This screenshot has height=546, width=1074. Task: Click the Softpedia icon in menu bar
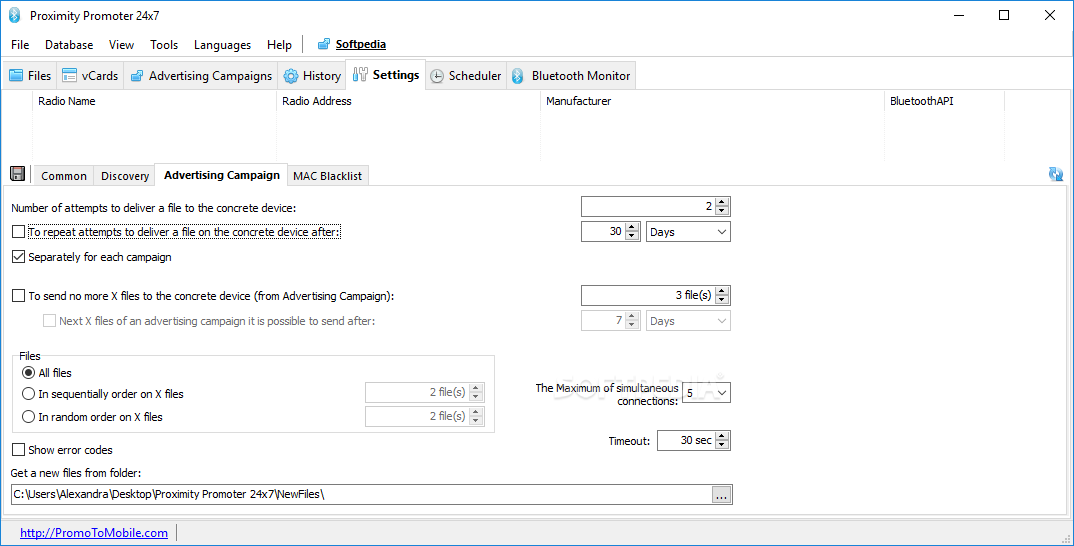324,45
